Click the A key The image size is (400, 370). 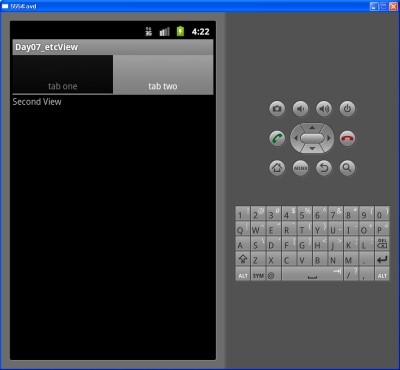pyautogui.click(x=243, y=244)
